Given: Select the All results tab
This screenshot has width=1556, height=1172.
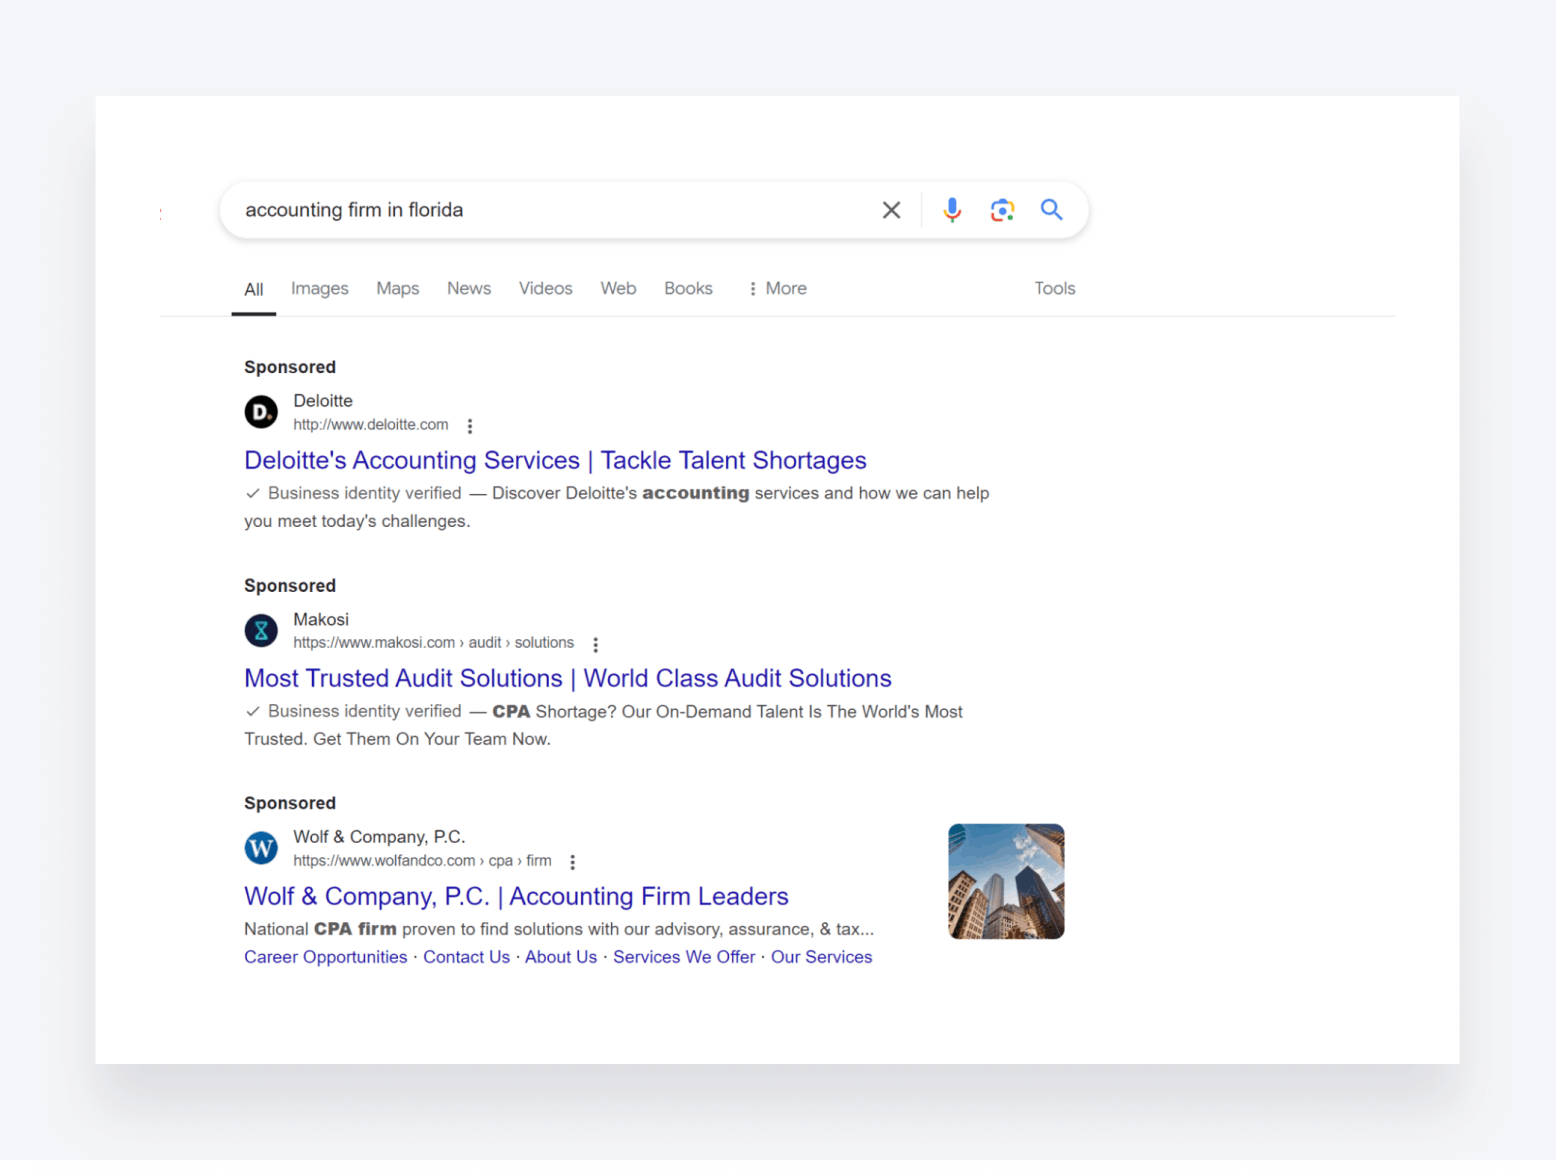Looking at the screenshot, I should click(x=254, y=289).
